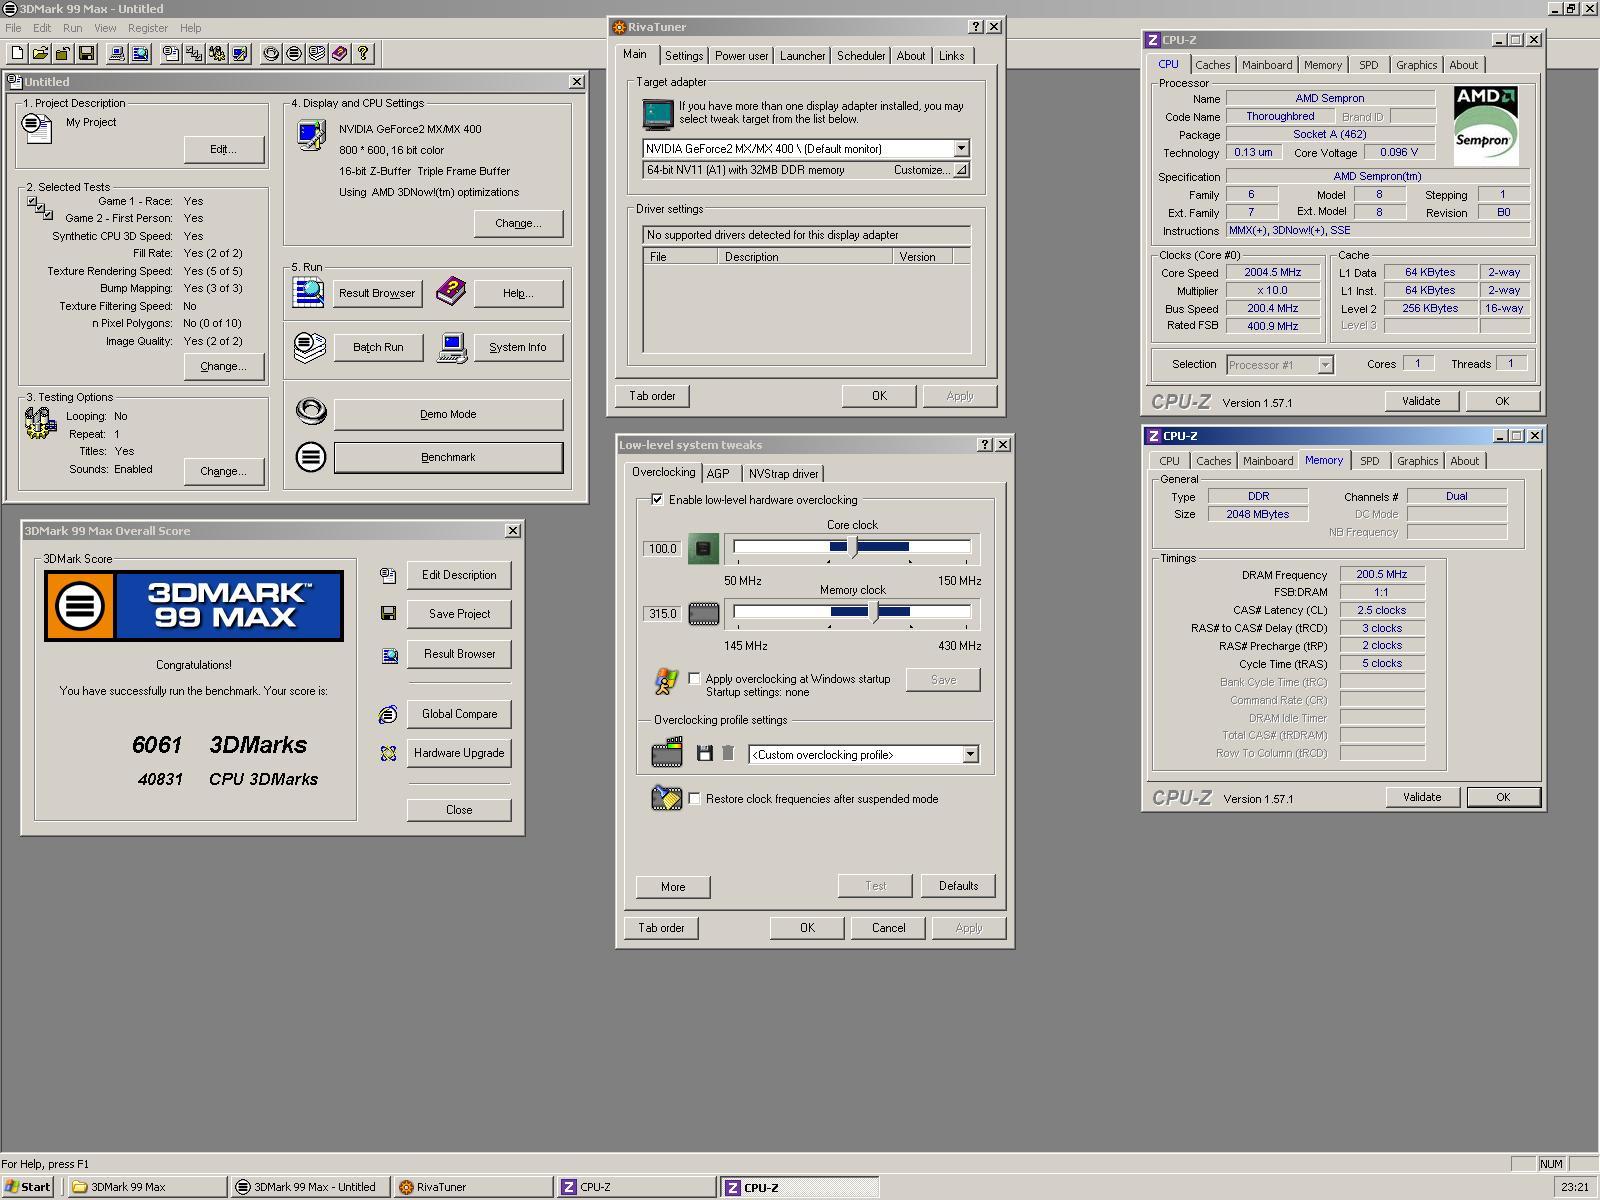The image size is (1600, 1200).
Task: Switch to Mainboard tab in upper CPU-Z window
Action: coord(1267,65)
